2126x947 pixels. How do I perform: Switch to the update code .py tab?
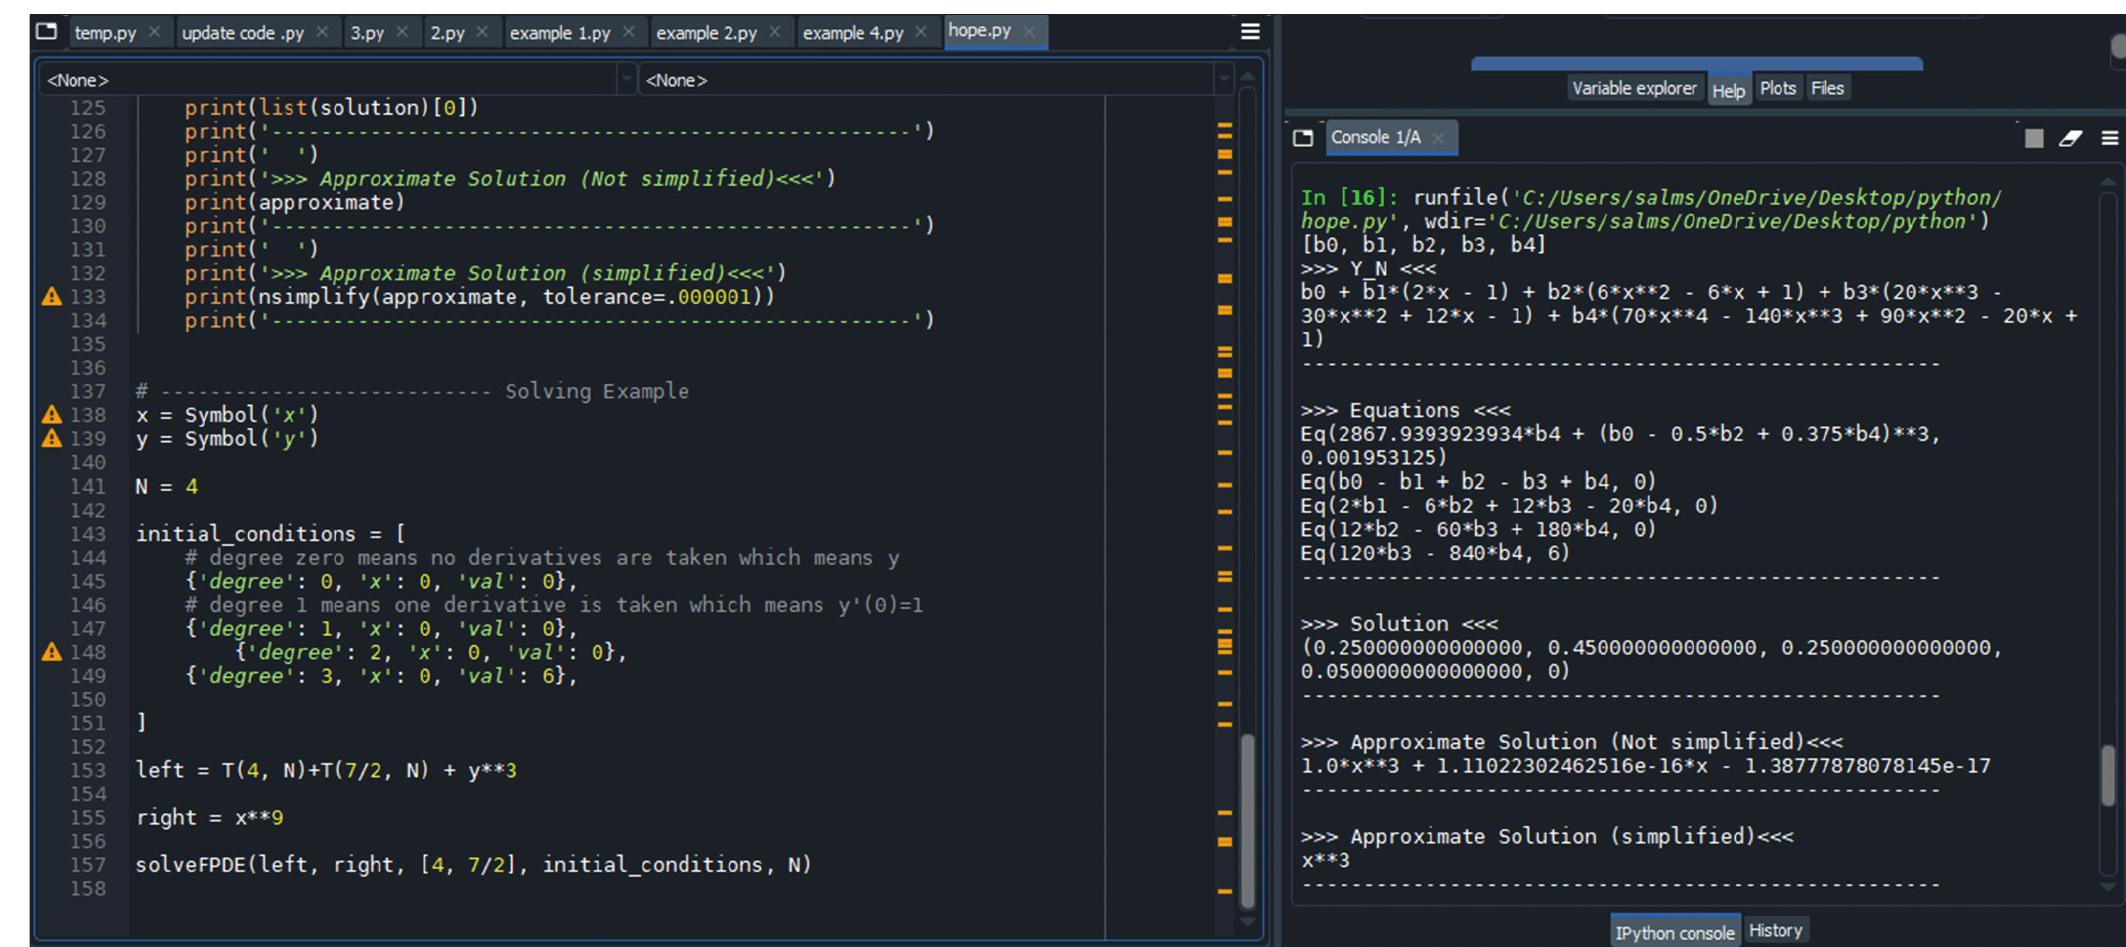coord(243,33)
